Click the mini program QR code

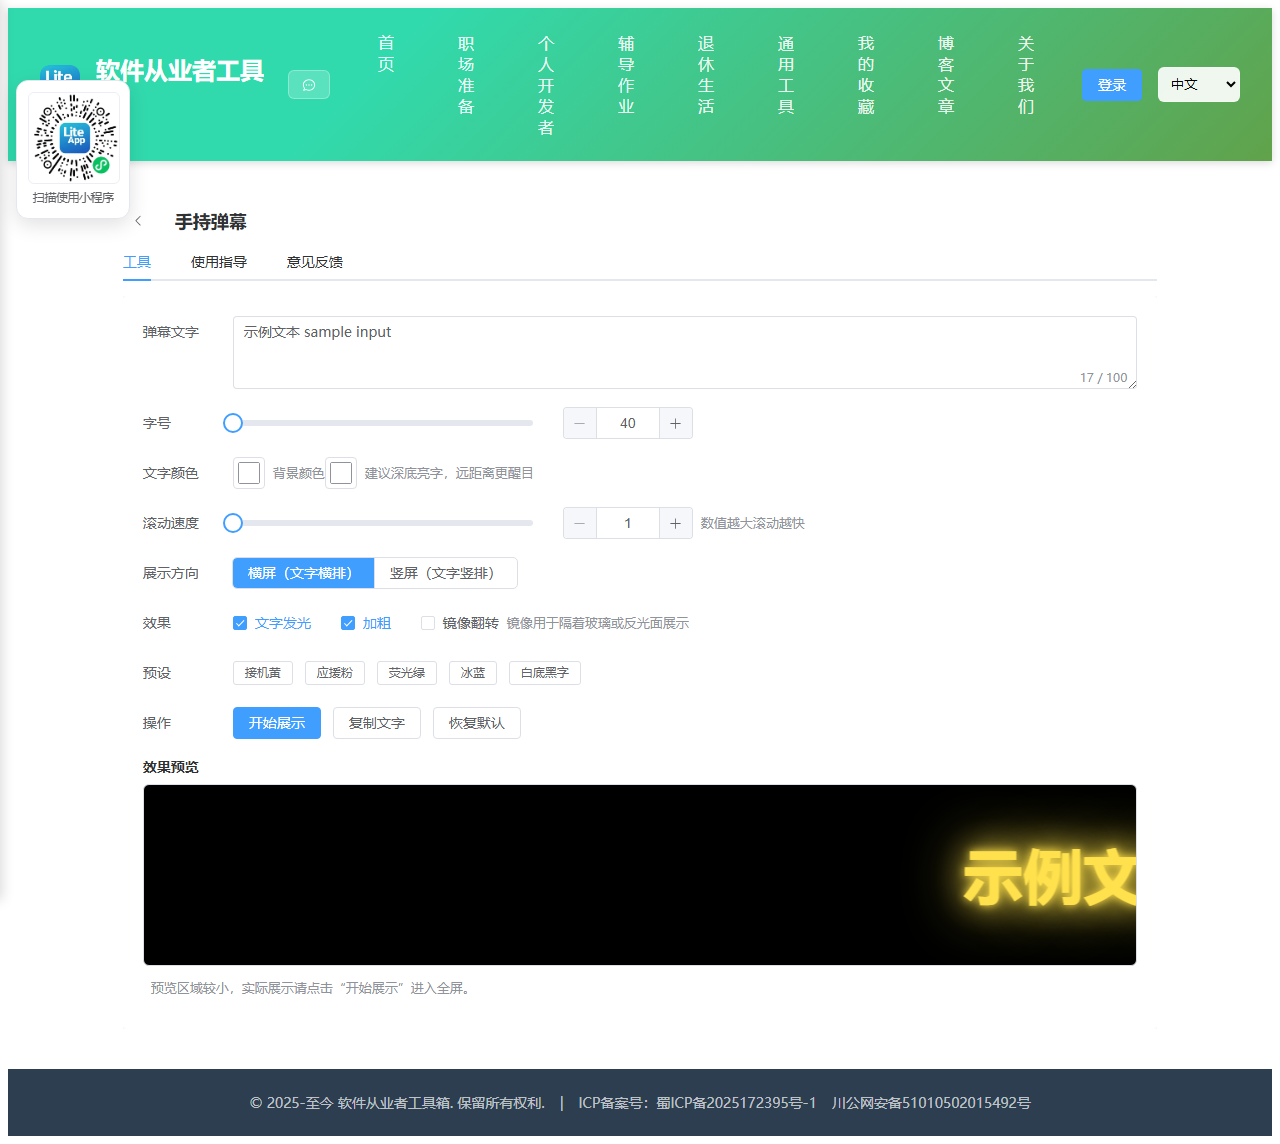click(74, 138)
